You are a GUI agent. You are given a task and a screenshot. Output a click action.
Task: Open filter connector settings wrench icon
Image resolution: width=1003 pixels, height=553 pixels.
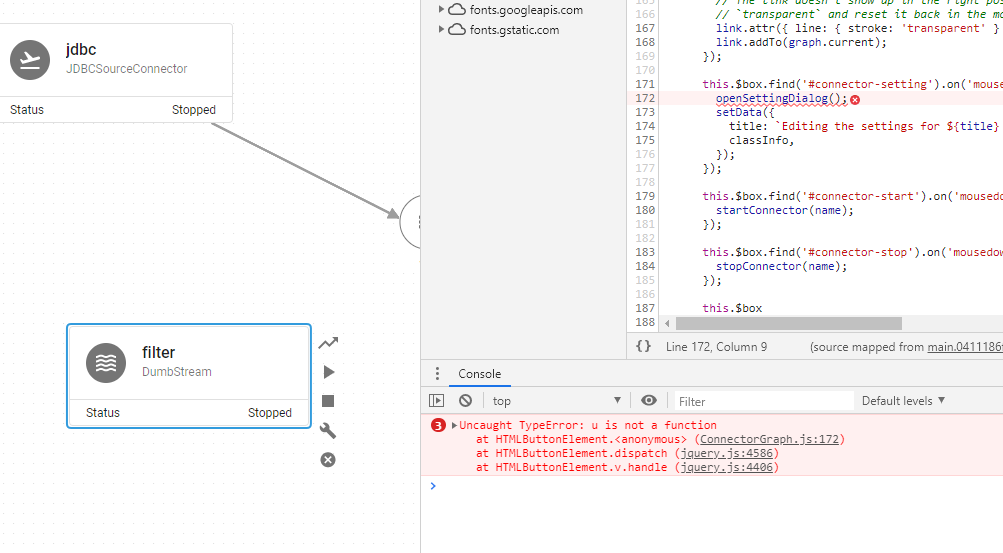pos(328,430)
